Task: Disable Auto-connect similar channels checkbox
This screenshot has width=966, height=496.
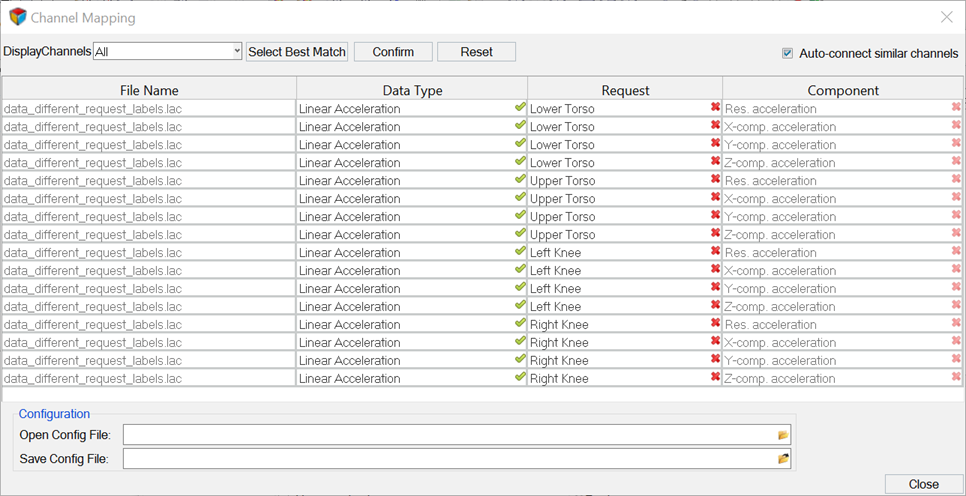Action: [788, 53]
